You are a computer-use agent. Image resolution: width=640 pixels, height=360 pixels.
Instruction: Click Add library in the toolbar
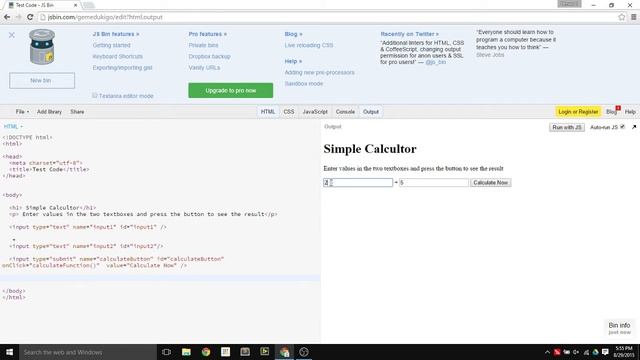point(49,112)
